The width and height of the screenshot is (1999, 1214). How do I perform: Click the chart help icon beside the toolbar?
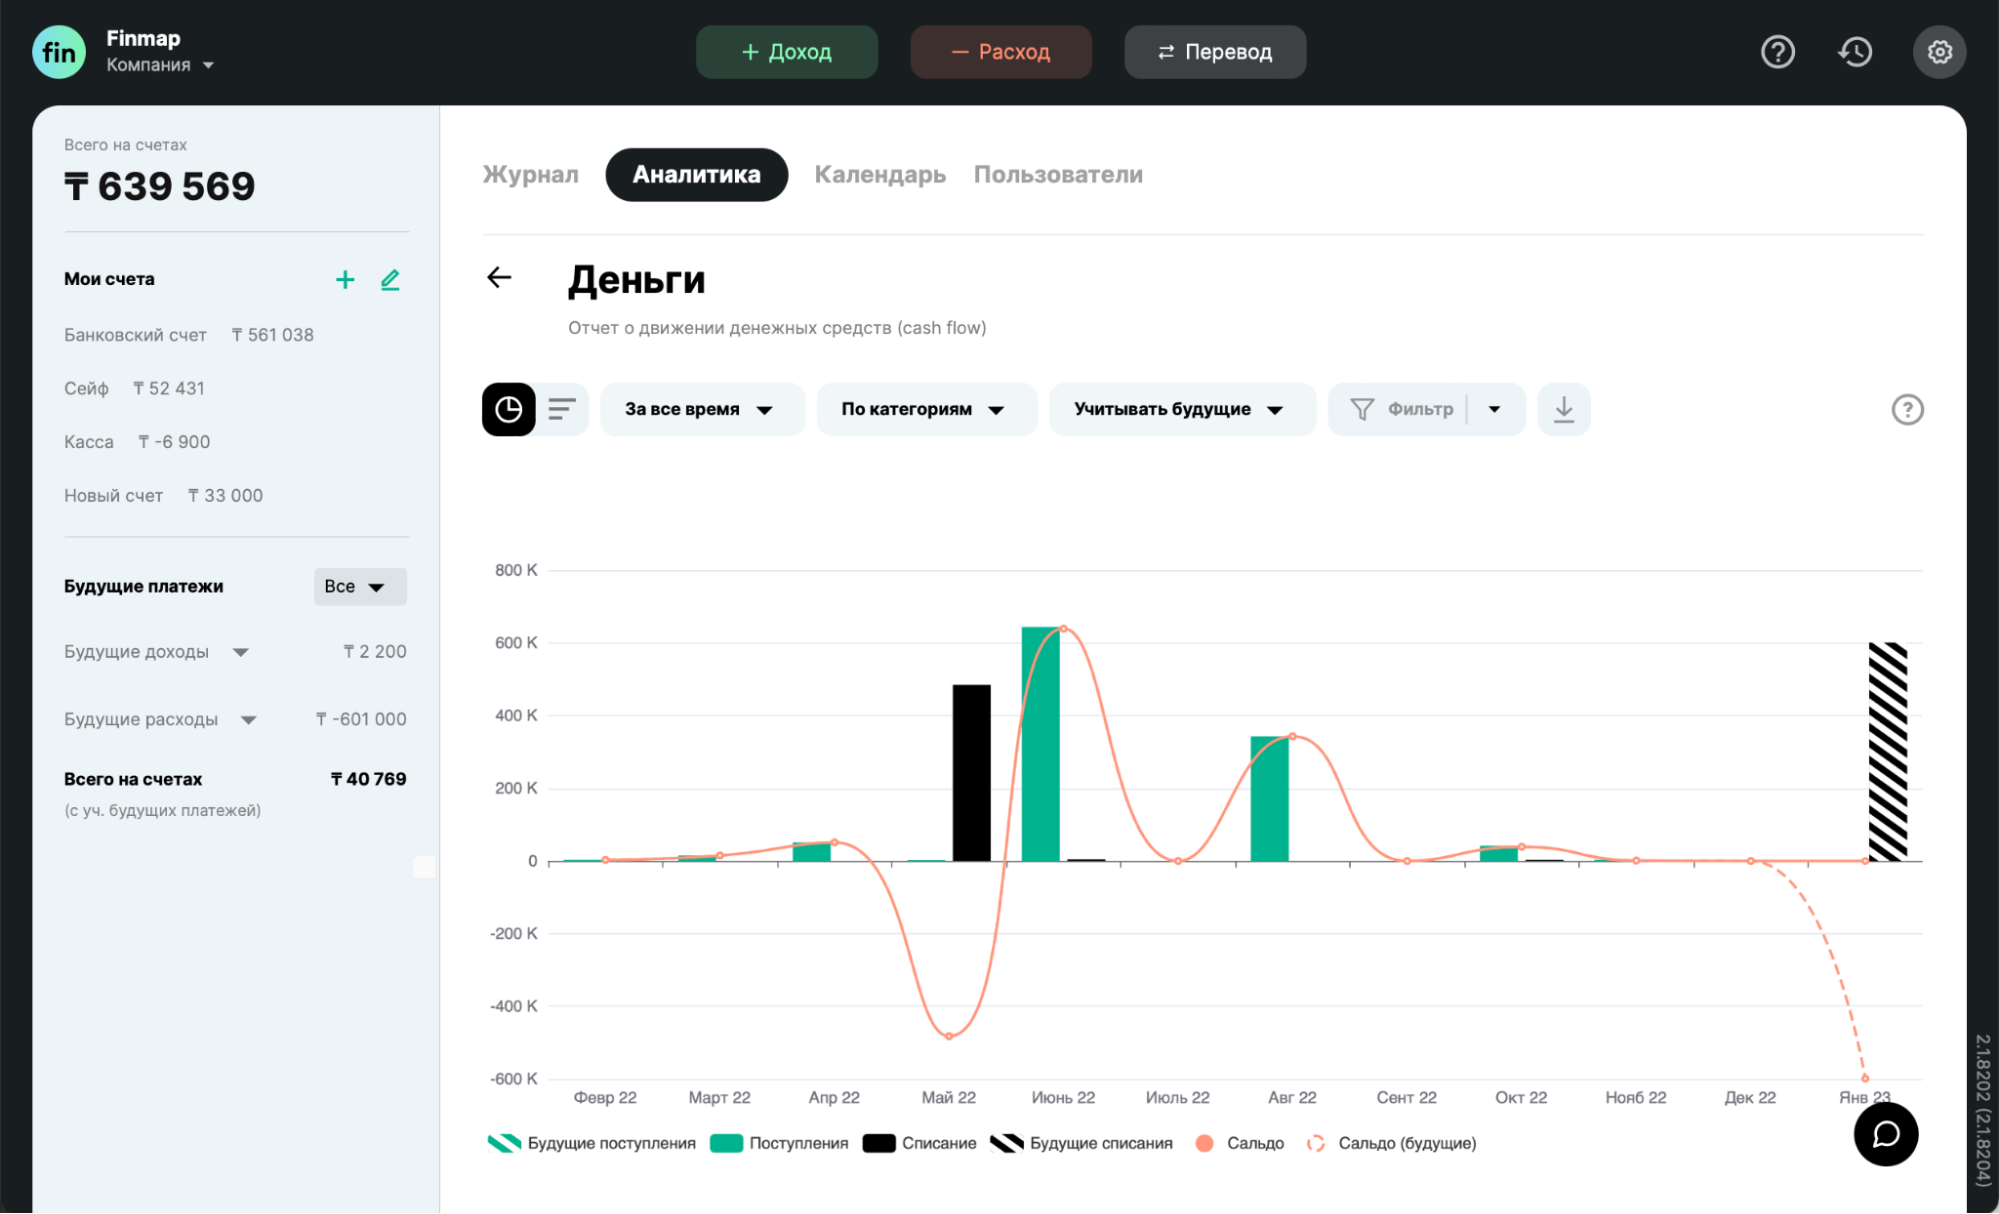pos(1907,409)
